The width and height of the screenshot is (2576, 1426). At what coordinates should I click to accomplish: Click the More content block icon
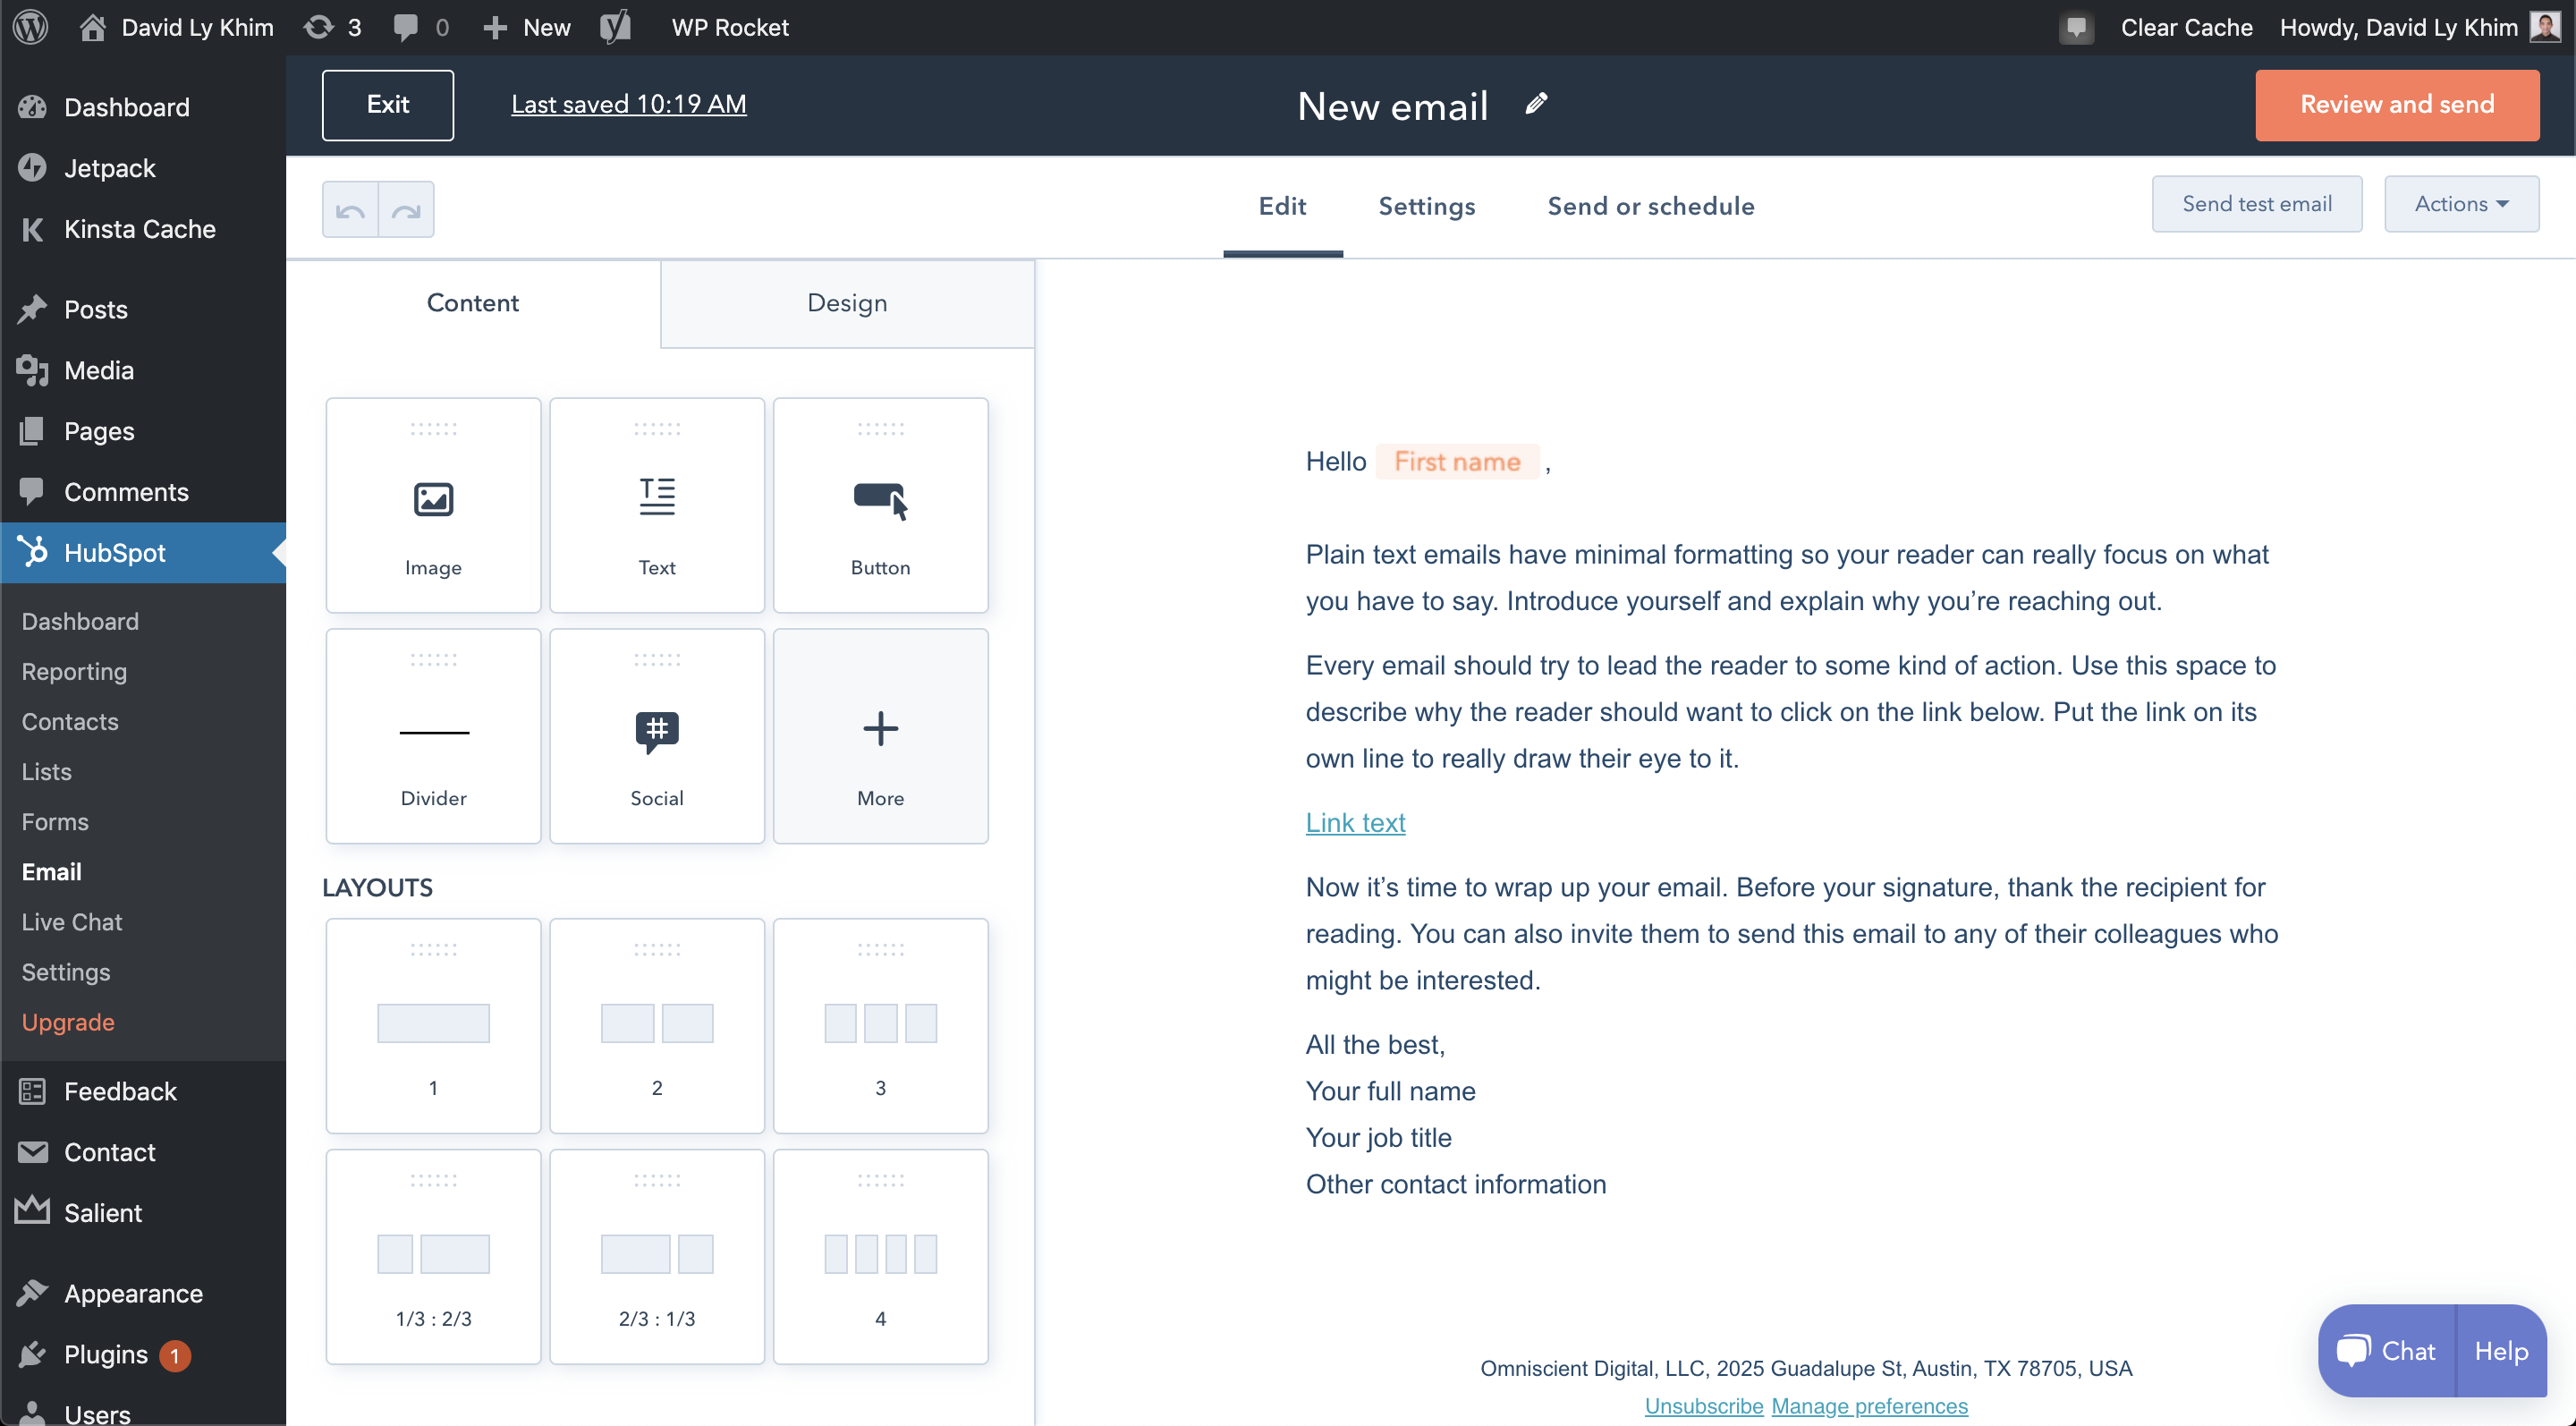877,727
